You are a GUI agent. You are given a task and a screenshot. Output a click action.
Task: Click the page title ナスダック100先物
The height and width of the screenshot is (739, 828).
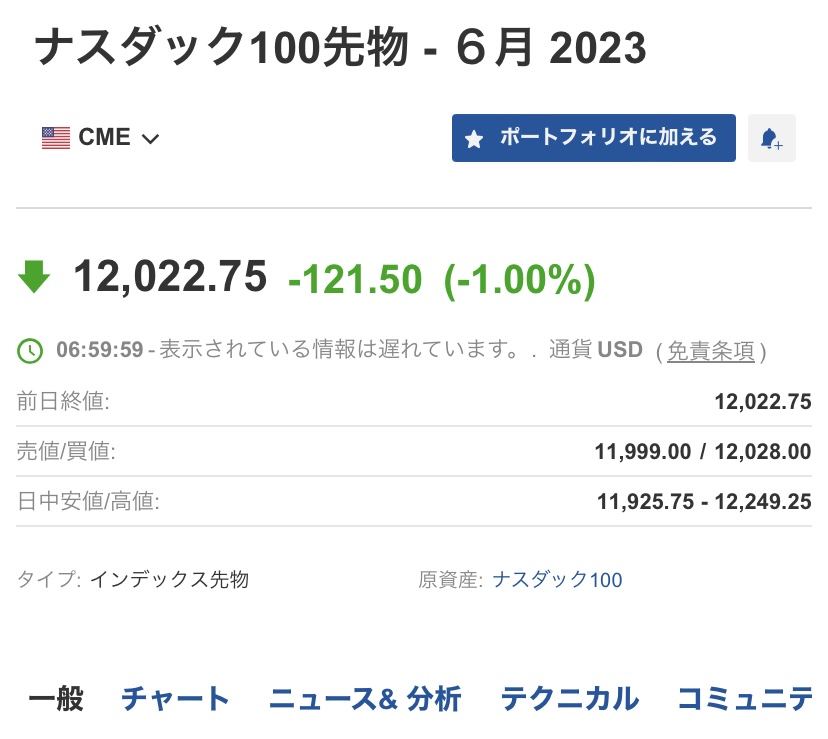click(221, 48)
